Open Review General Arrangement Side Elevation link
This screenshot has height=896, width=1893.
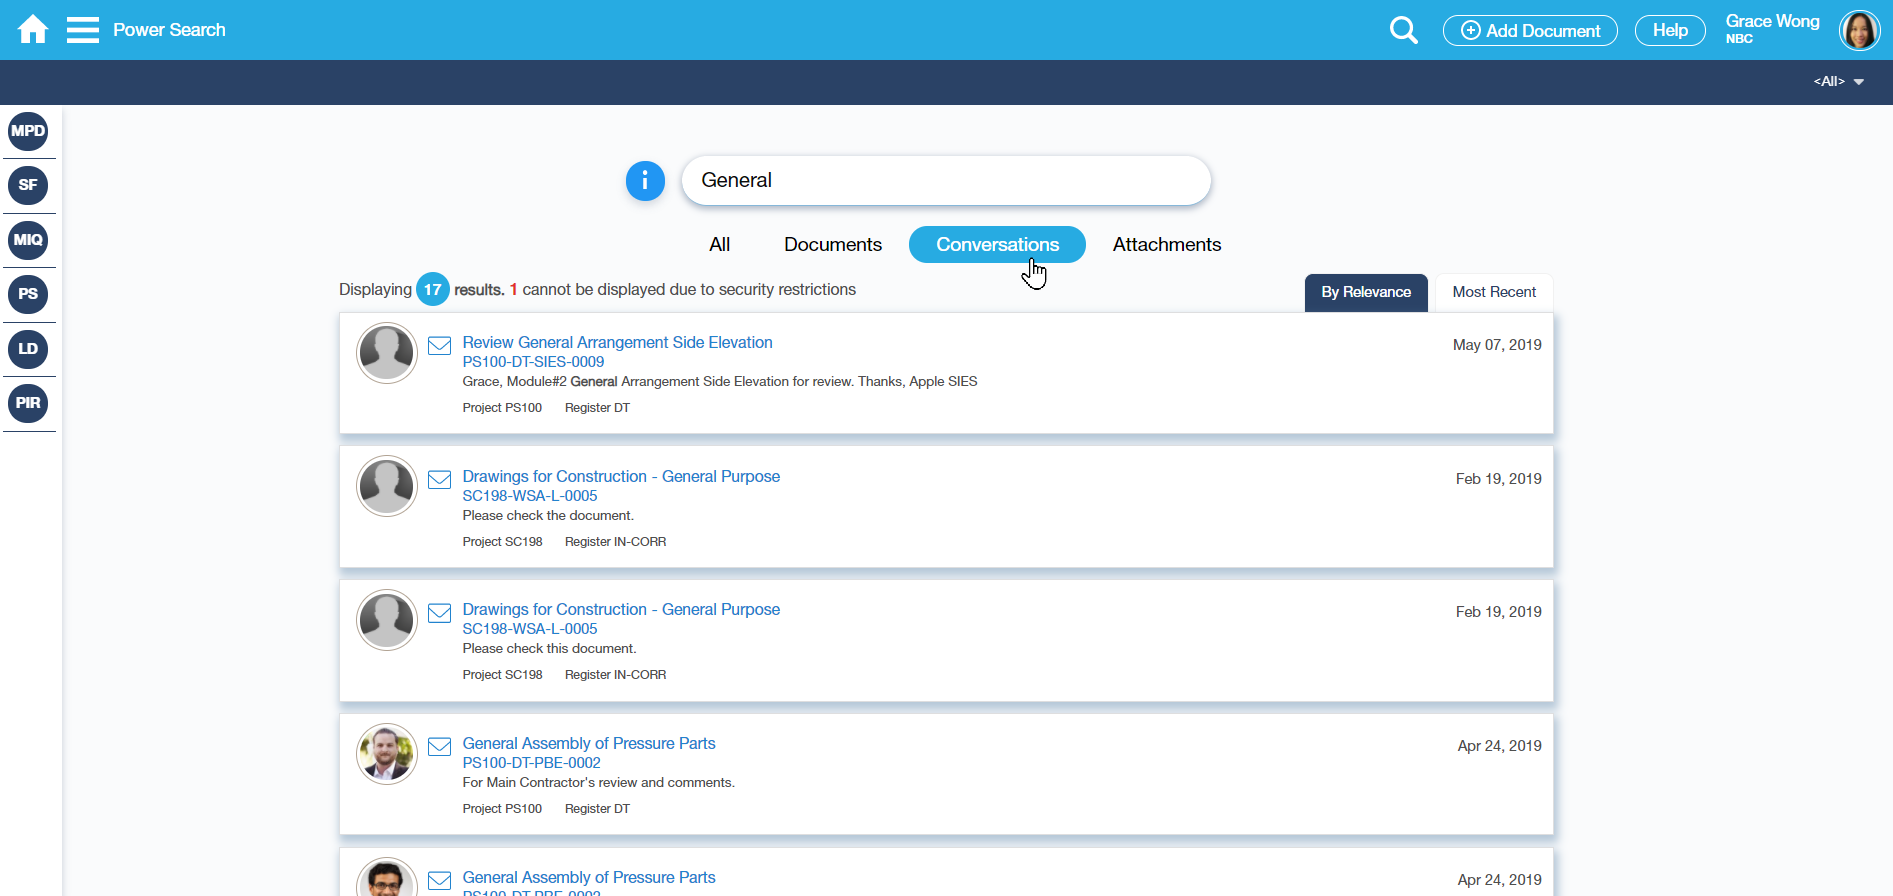[x=617, y=343]
